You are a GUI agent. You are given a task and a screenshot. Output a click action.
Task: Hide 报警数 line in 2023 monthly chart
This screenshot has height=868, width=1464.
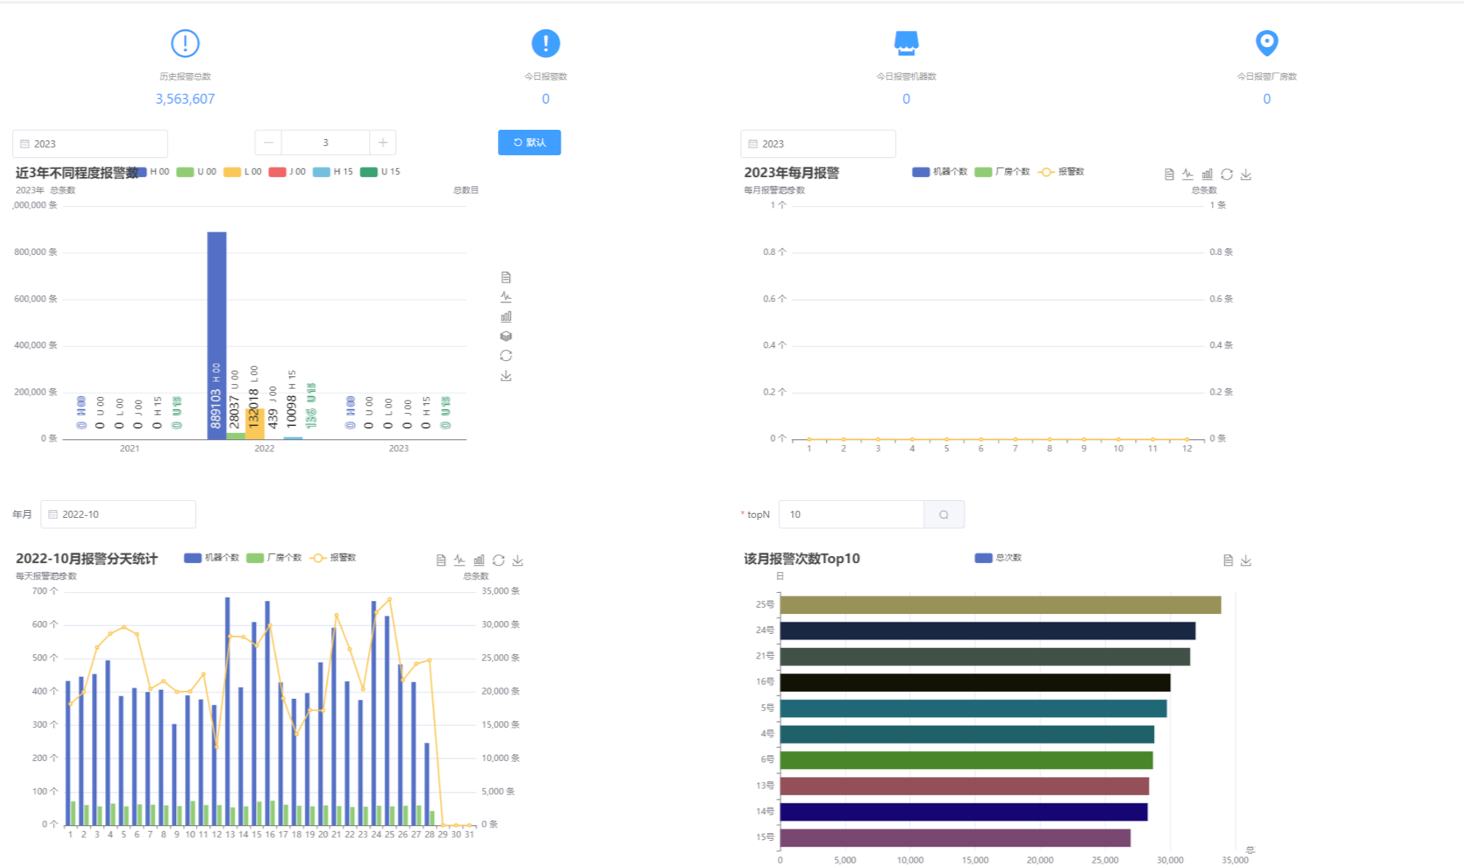click(1061, 172)
